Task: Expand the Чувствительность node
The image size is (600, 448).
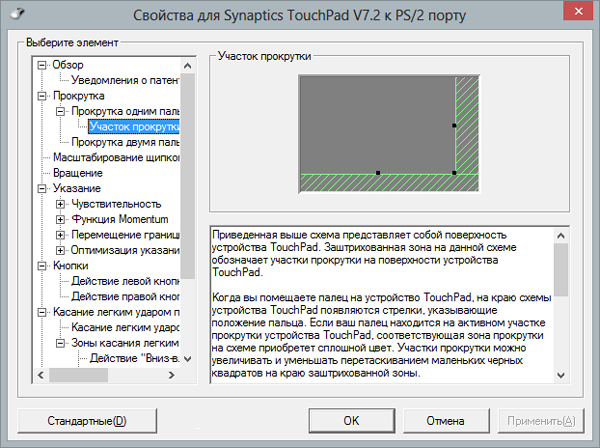Action: [x=61, y=204]
